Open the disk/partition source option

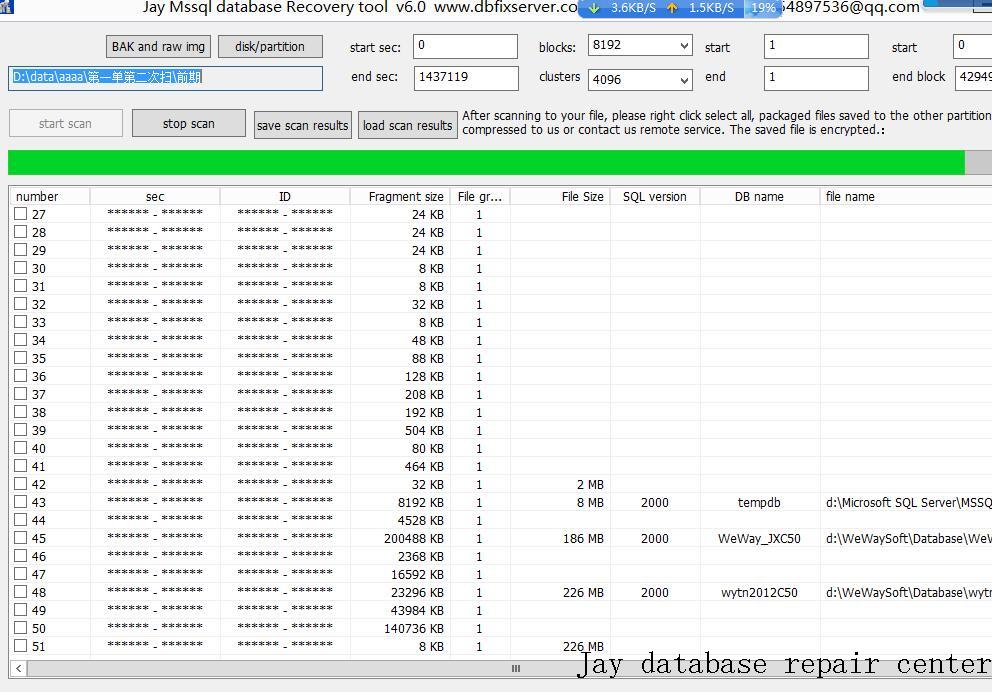point(270,46)
